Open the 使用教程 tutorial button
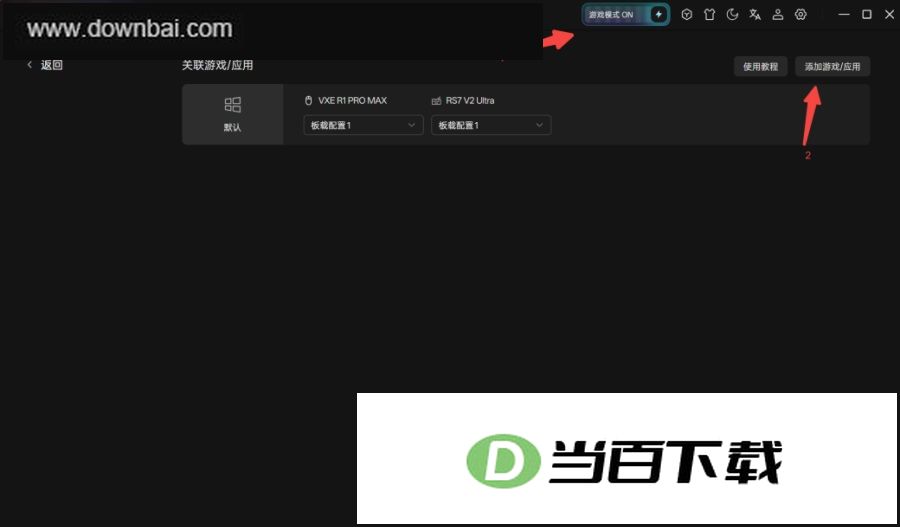The height and width of the screenshot is (527, 900). click(761, 67)
